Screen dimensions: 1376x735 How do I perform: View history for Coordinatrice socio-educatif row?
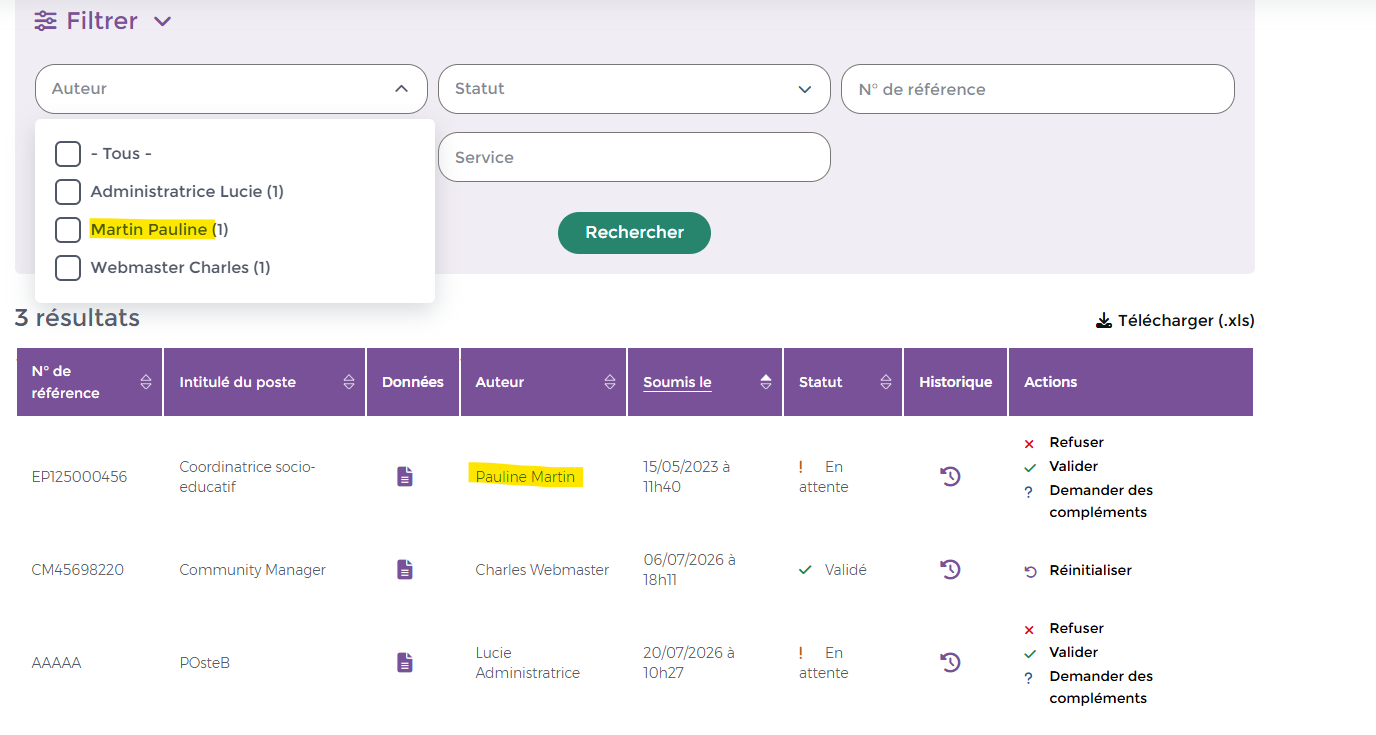(x=950, y=476)
